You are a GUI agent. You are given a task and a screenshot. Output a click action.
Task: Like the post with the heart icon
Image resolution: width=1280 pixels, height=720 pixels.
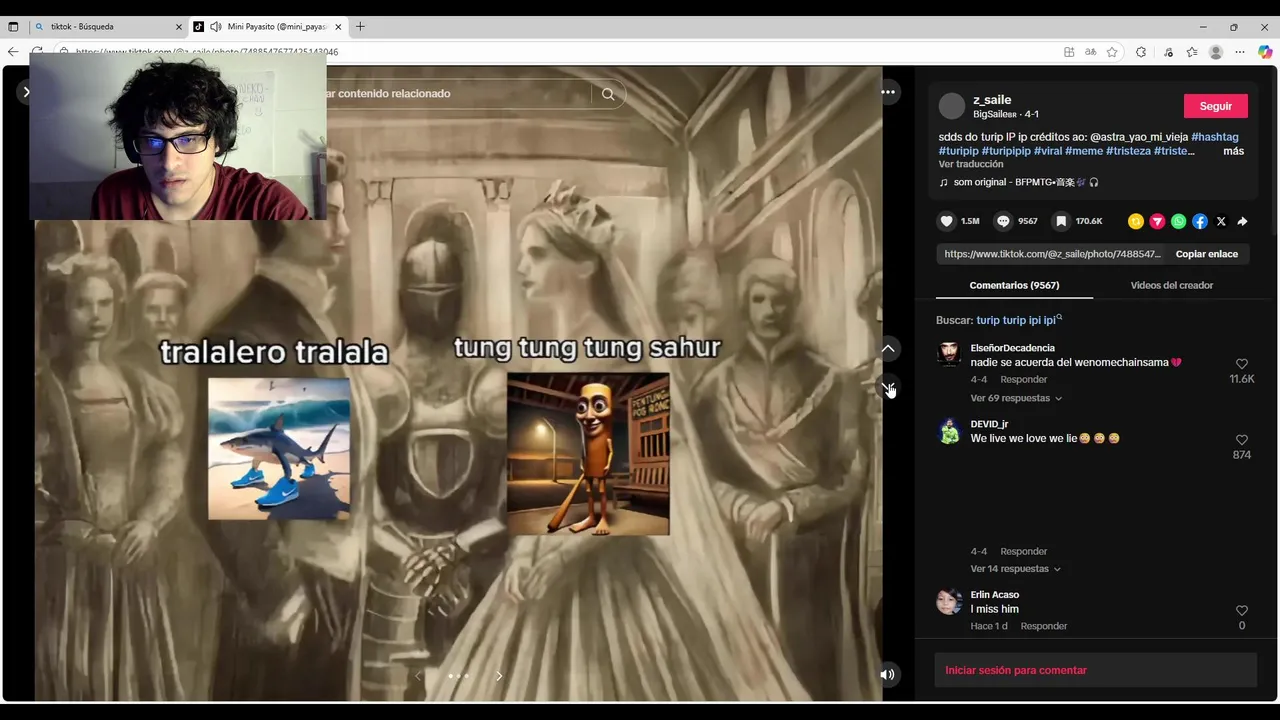coord(946,221)
